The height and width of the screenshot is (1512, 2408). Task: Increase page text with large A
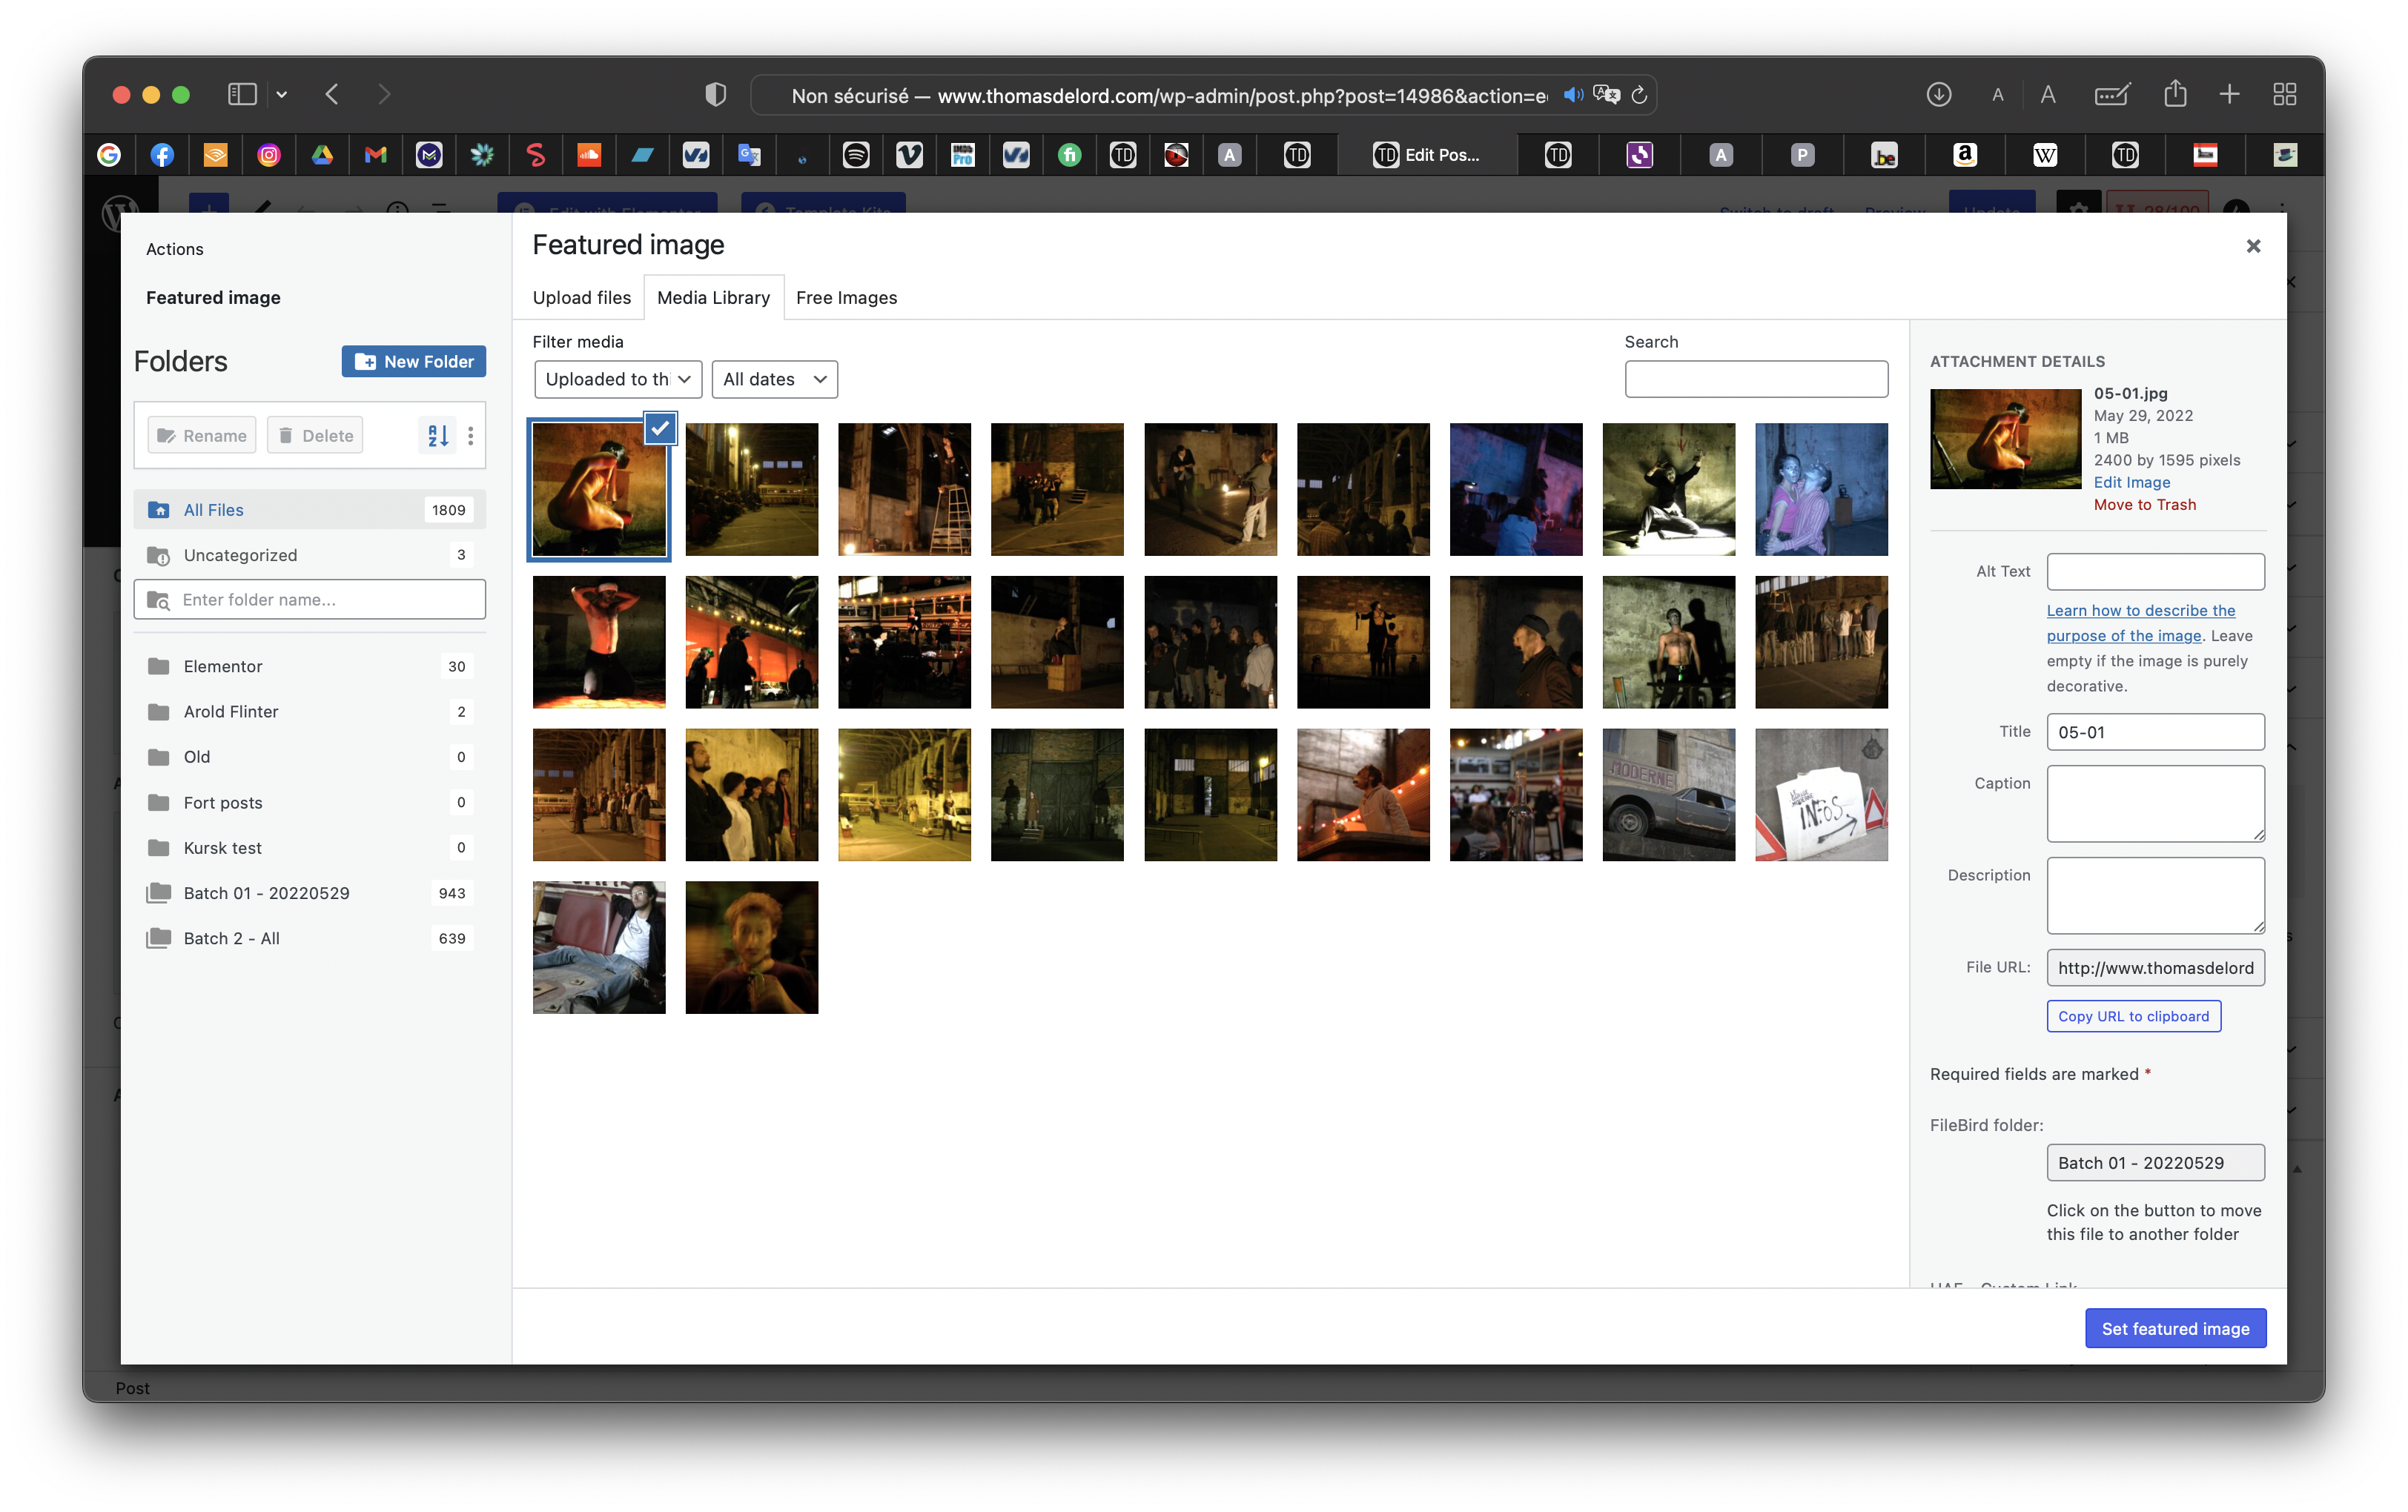(2048, 95)
